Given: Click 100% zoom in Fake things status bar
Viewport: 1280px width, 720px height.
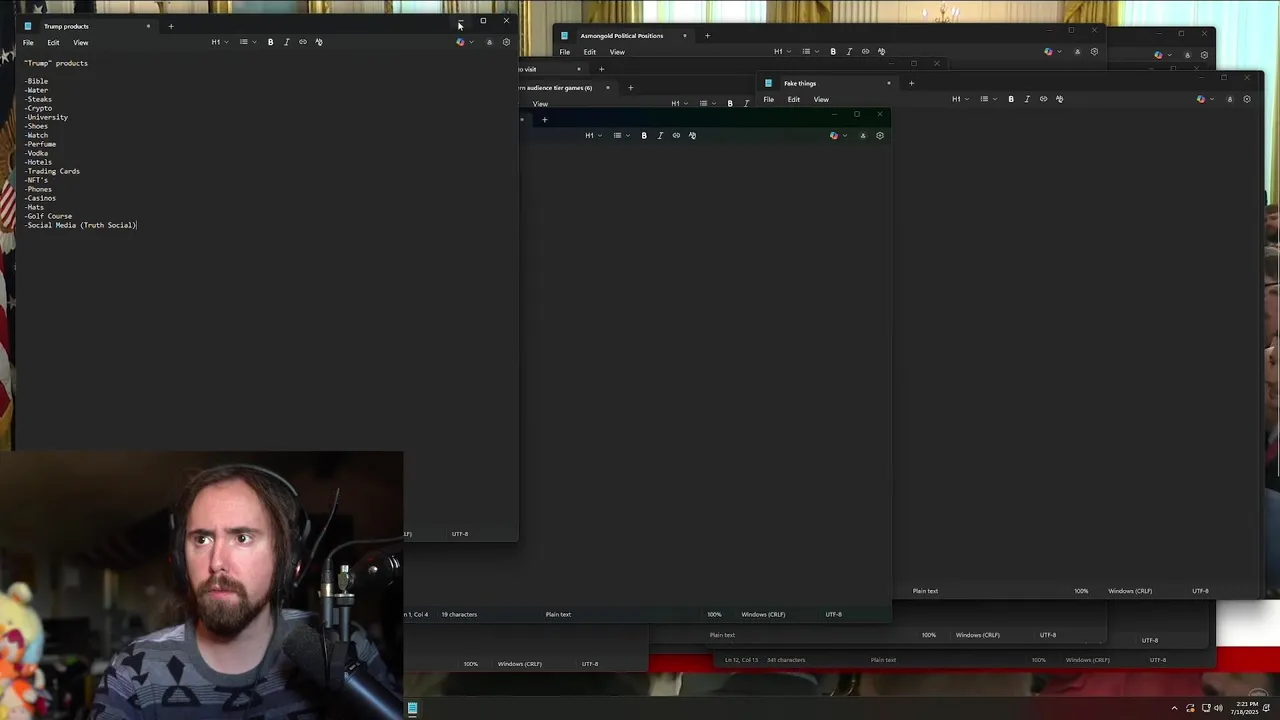Looking at the screenshot, I should pyautogui.click(x=1081, y=591).
